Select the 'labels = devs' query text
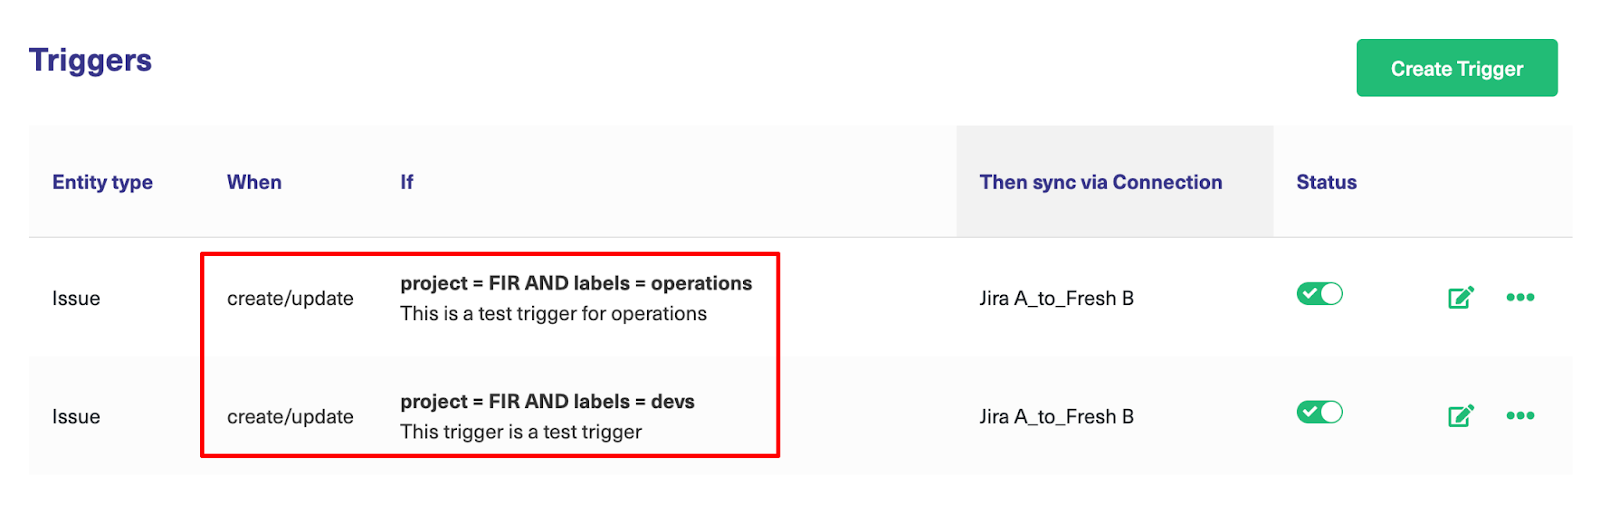Viewport: 1600px width, 512px height. [x=634, y=401]
